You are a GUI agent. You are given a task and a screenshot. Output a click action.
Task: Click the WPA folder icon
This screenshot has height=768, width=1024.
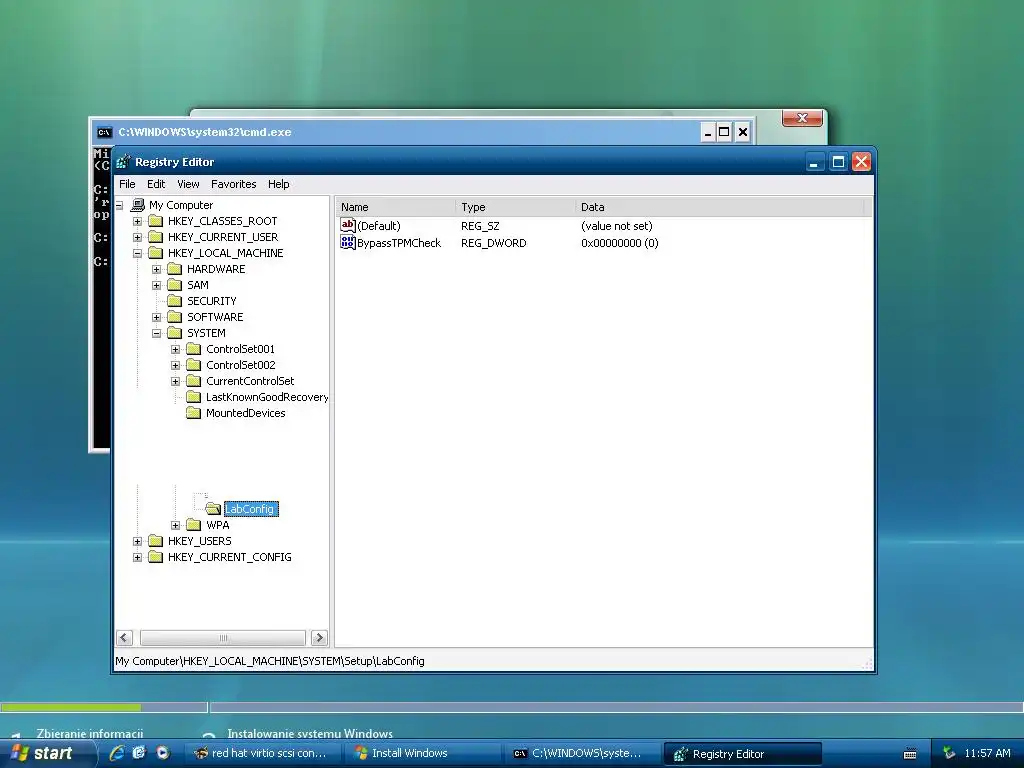click(x=193, y=525)
